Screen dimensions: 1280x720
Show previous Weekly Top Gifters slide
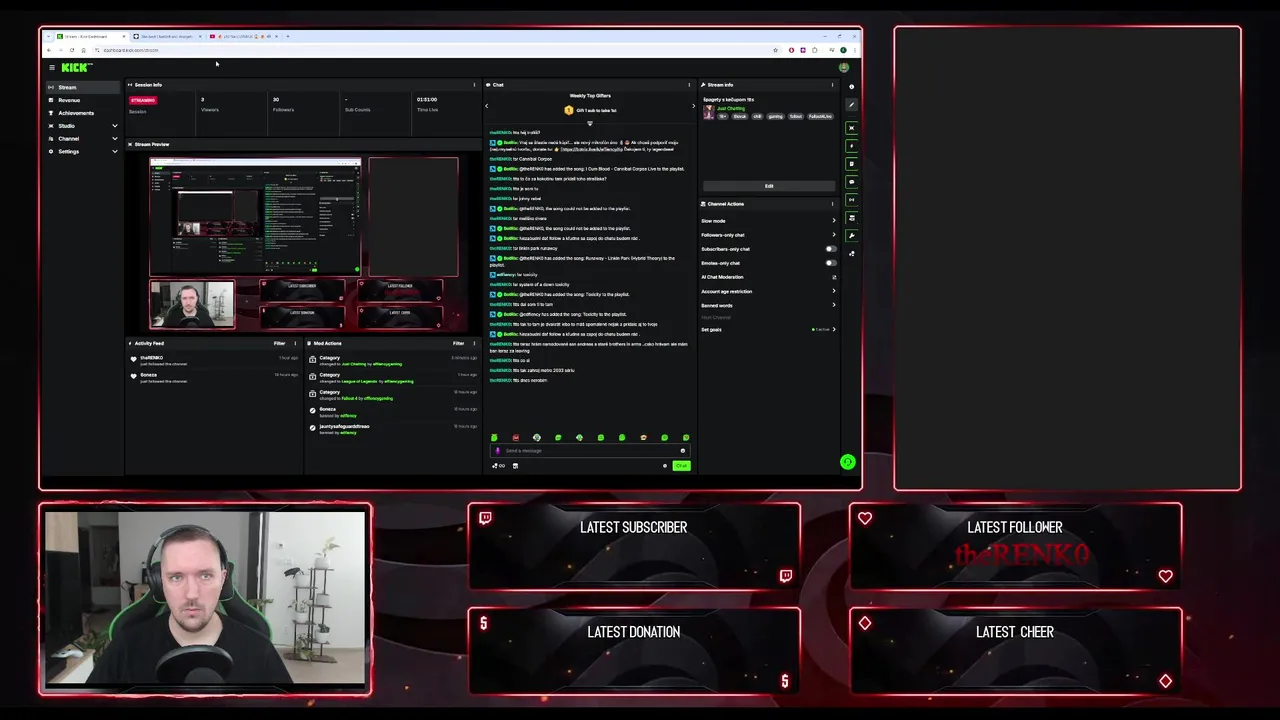pyautogui.click(x=487, y=105)
